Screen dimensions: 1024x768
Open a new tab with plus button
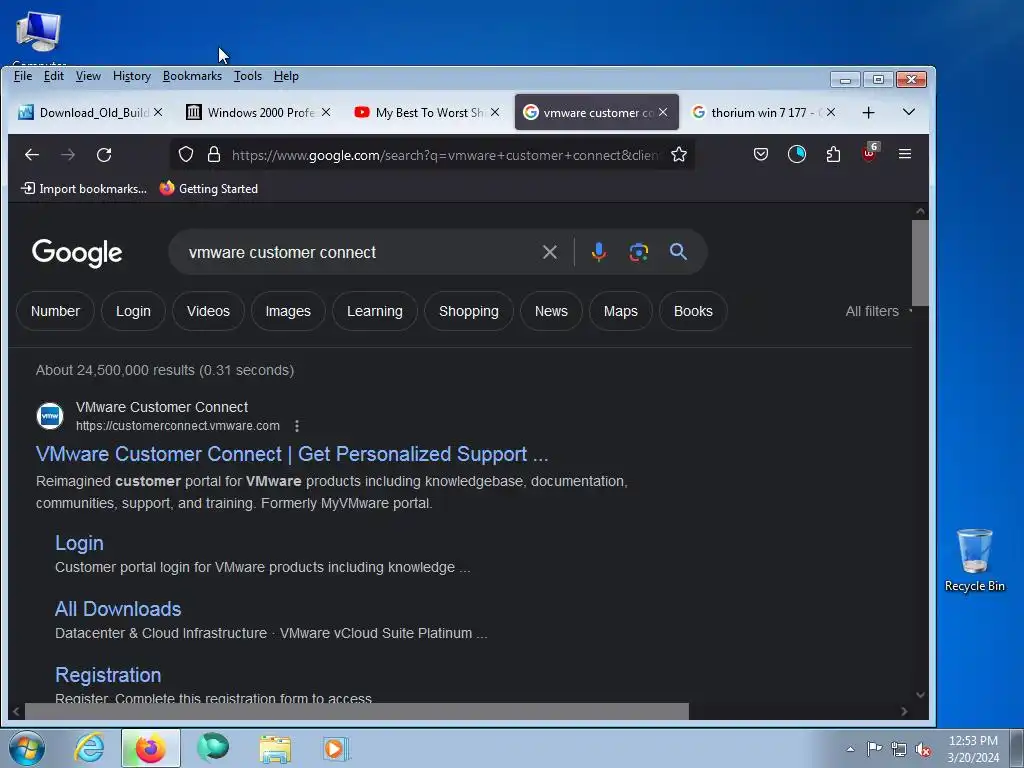pos(868,112)
